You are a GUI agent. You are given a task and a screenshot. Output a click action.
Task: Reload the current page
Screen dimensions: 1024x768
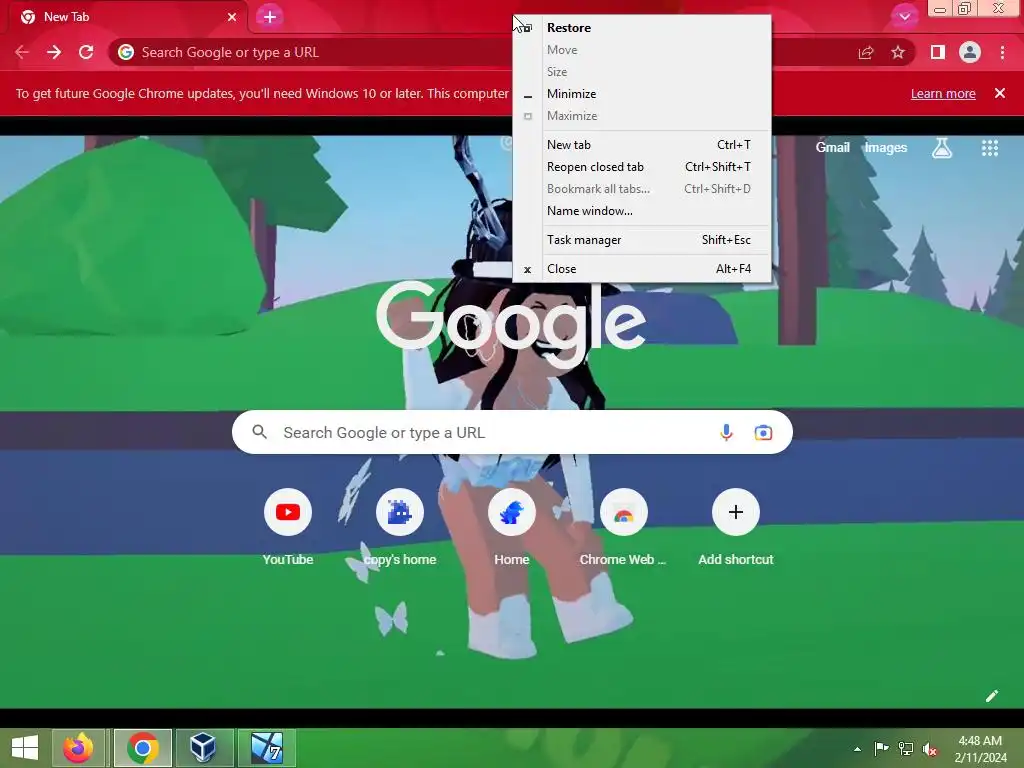pyautogui.click(x=86, y=52)
